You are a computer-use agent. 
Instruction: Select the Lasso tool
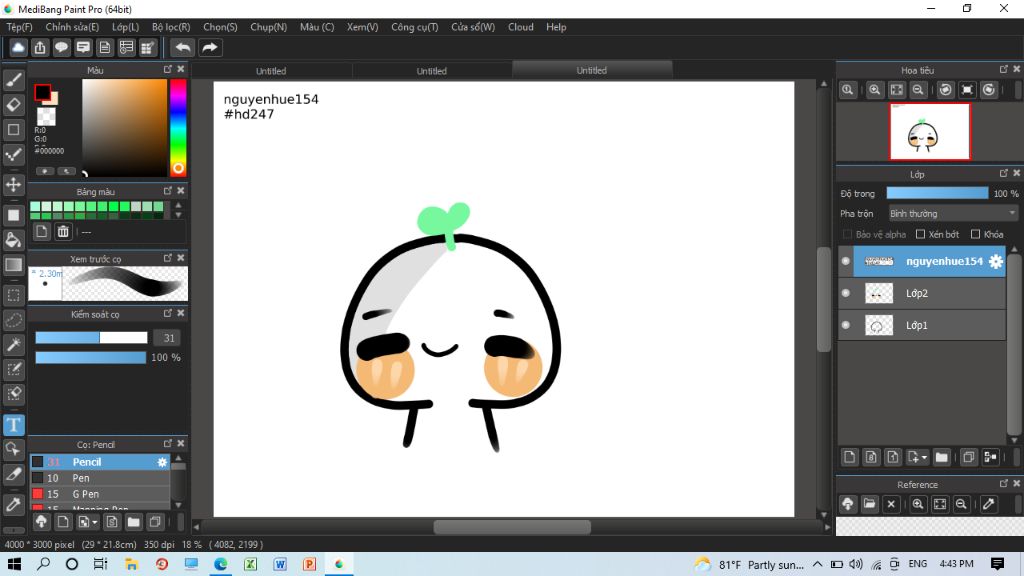click(14, 320)
